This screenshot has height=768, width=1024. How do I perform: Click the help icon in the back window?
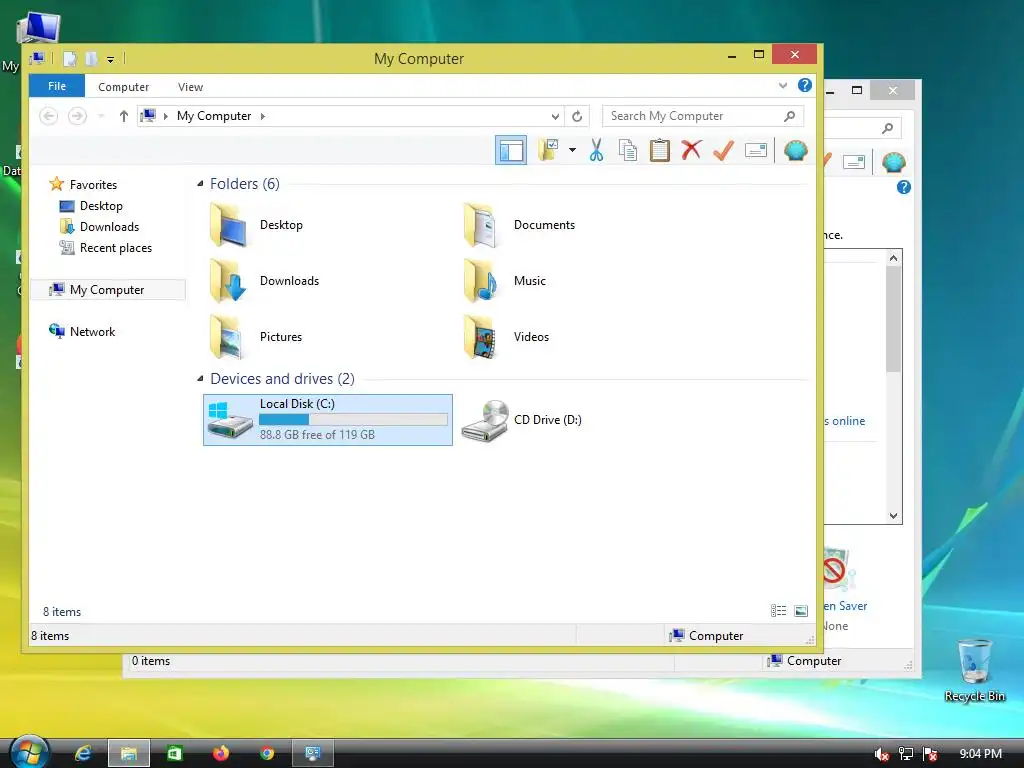(x=904, y=187)
